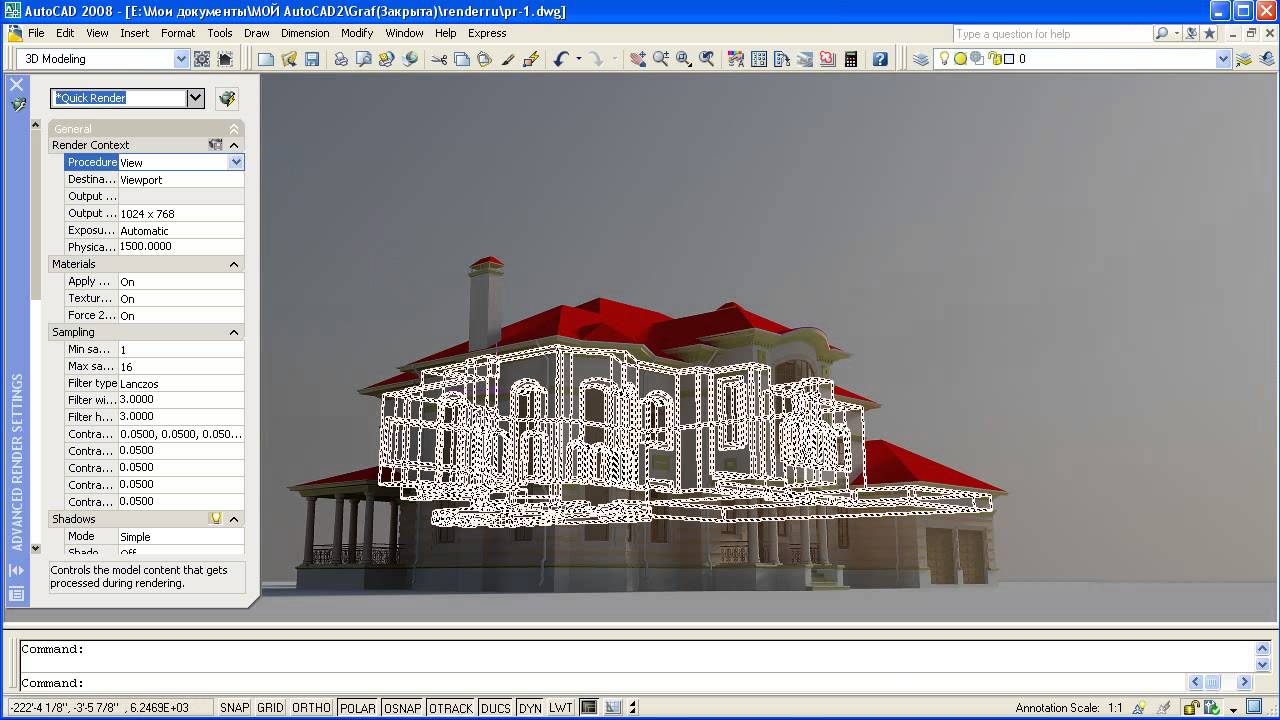Toggle GRID display in status bar
The width and height of the screenshot is (1280, 720).
(x=270, y=708)
